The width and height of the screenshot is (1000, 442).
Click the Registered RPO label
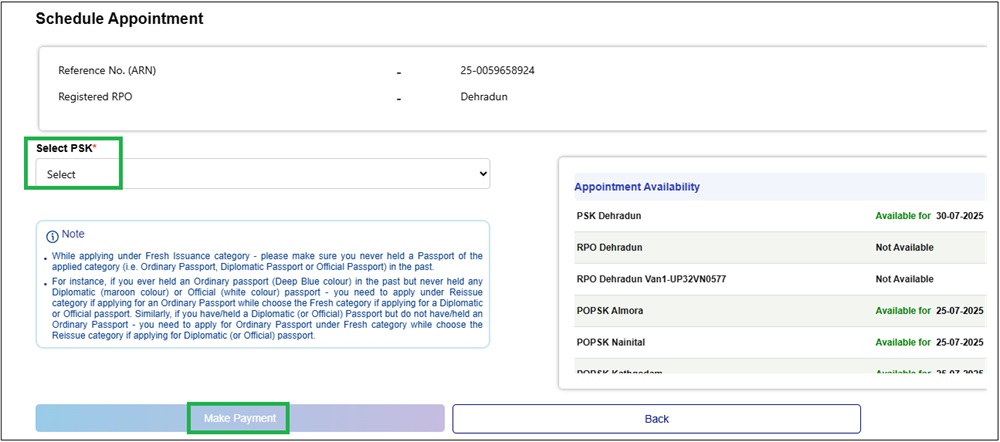click(x=96, y=98)
